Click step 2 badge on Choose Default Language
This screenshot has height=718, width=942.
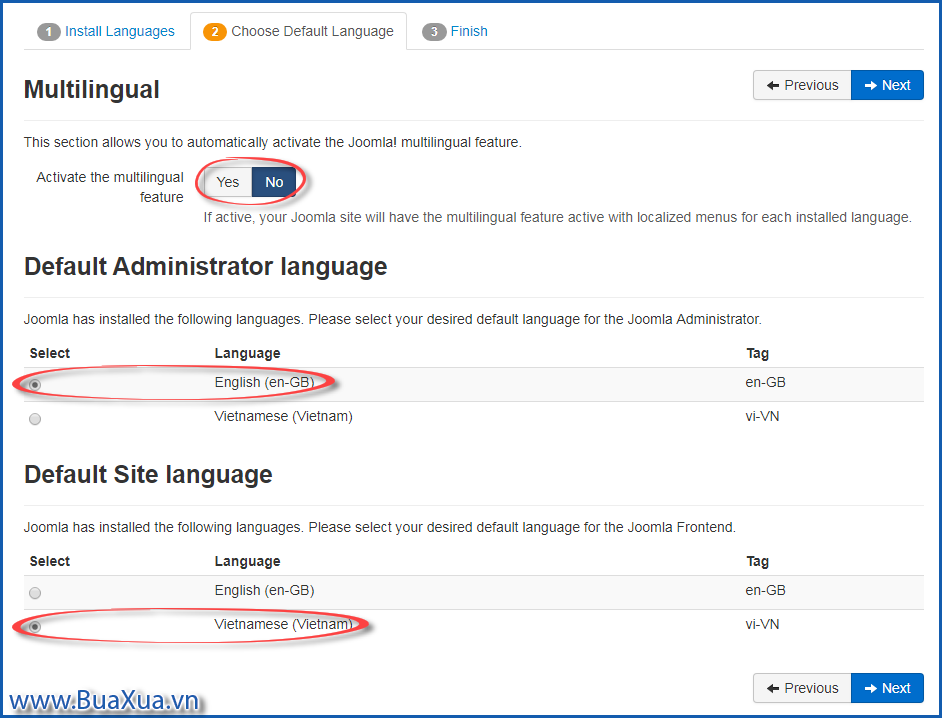(214, 32)
